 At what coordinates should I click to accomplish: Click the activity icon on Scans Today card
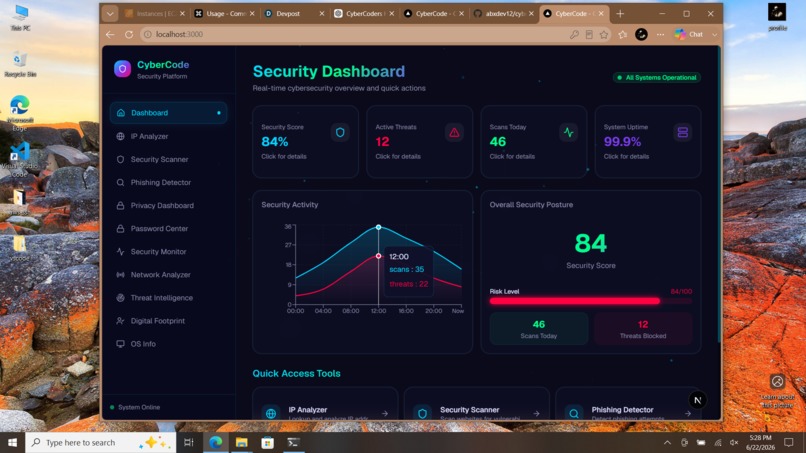(568, 132)
